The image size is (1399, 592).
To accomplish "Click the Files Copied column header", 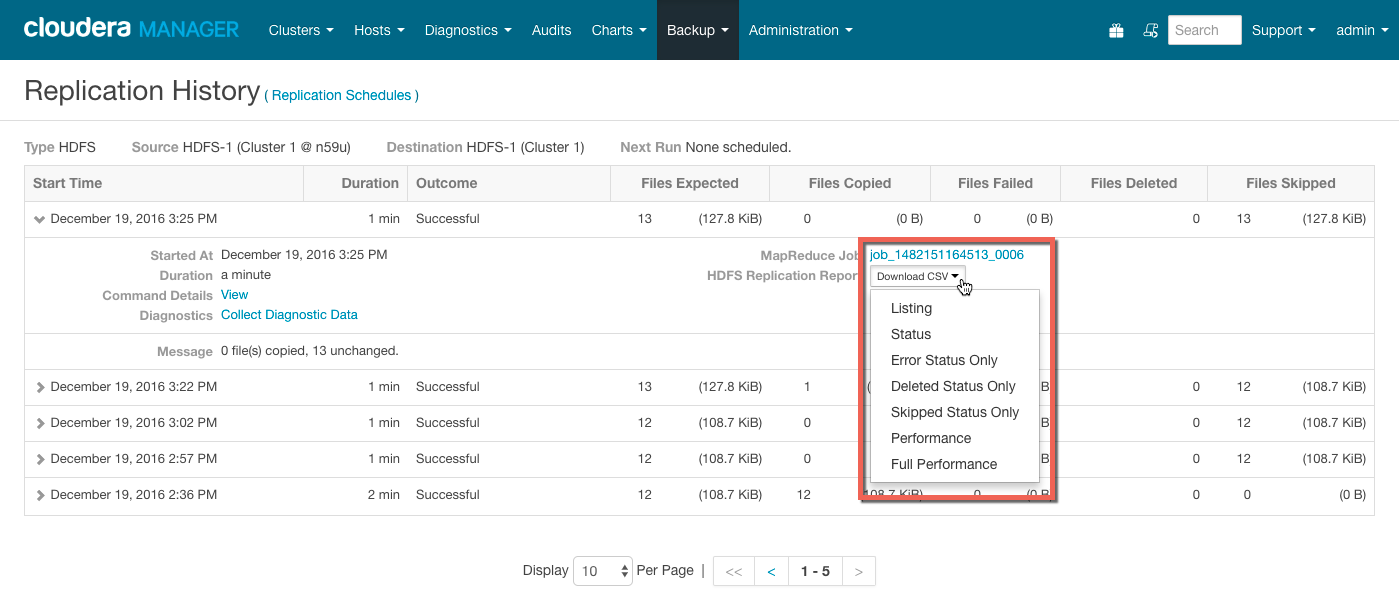I will (850, 183).
